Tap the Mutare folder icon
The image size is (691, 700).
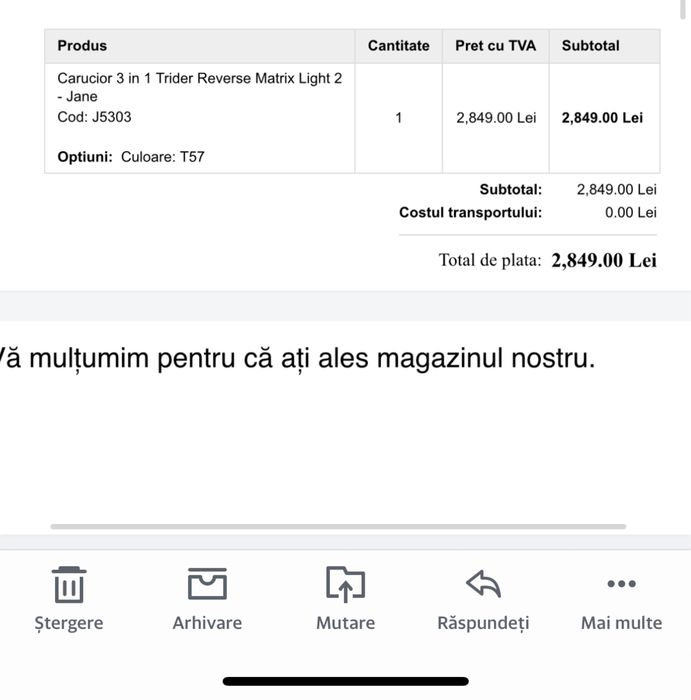click(x=345, y=585)
